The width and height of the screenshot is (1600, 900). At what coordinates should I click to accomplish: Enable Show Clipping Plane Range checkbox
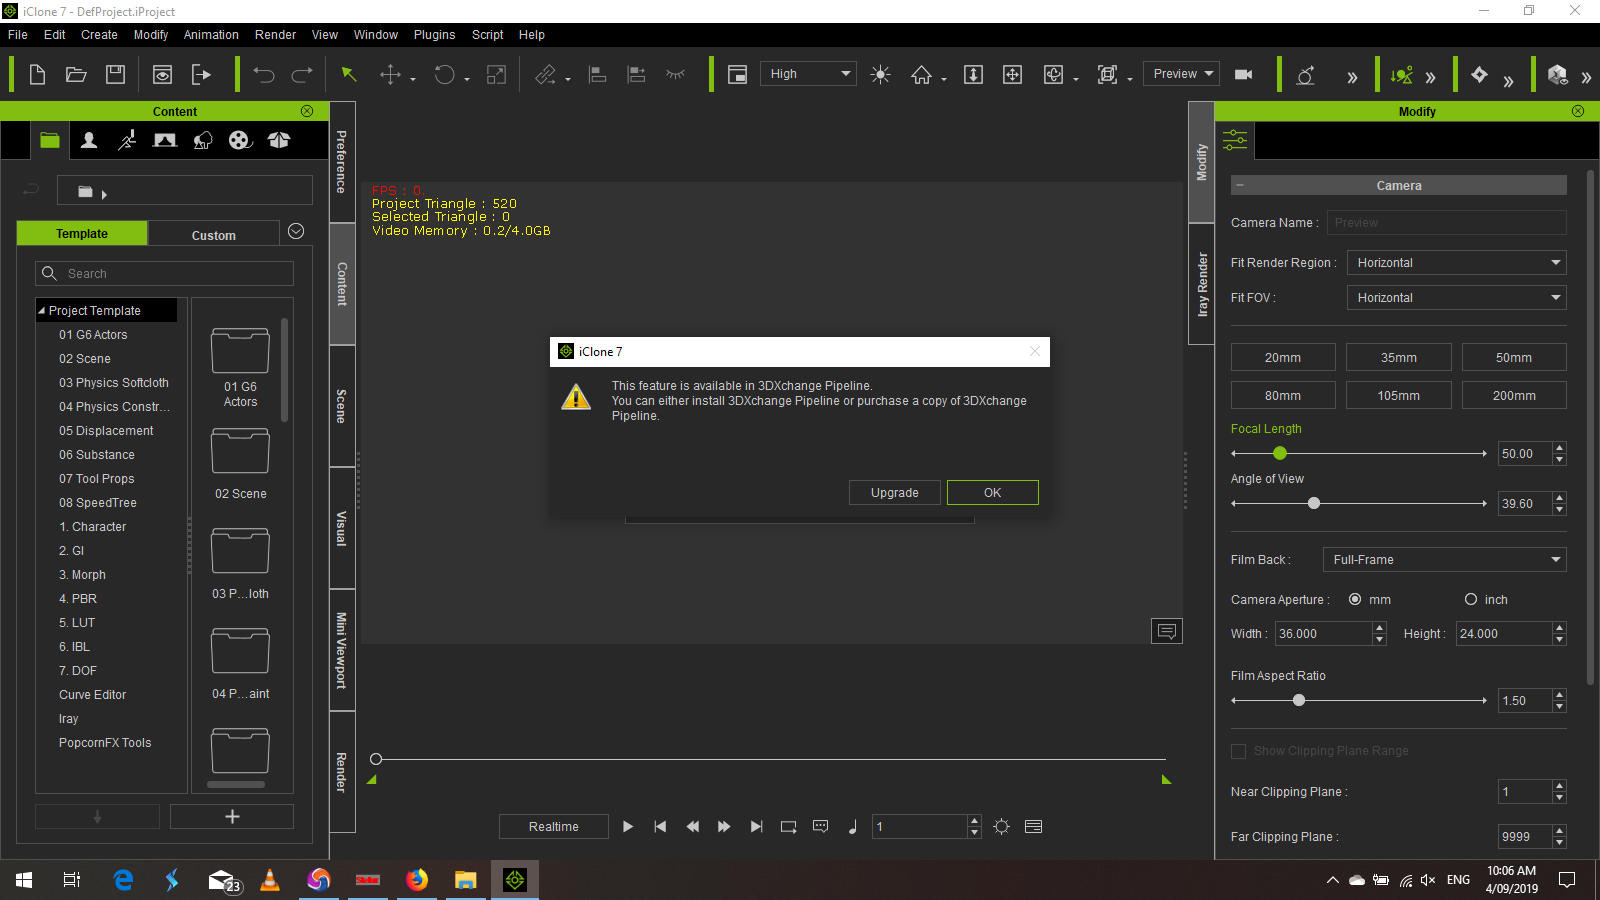(x=1238, y=751)
